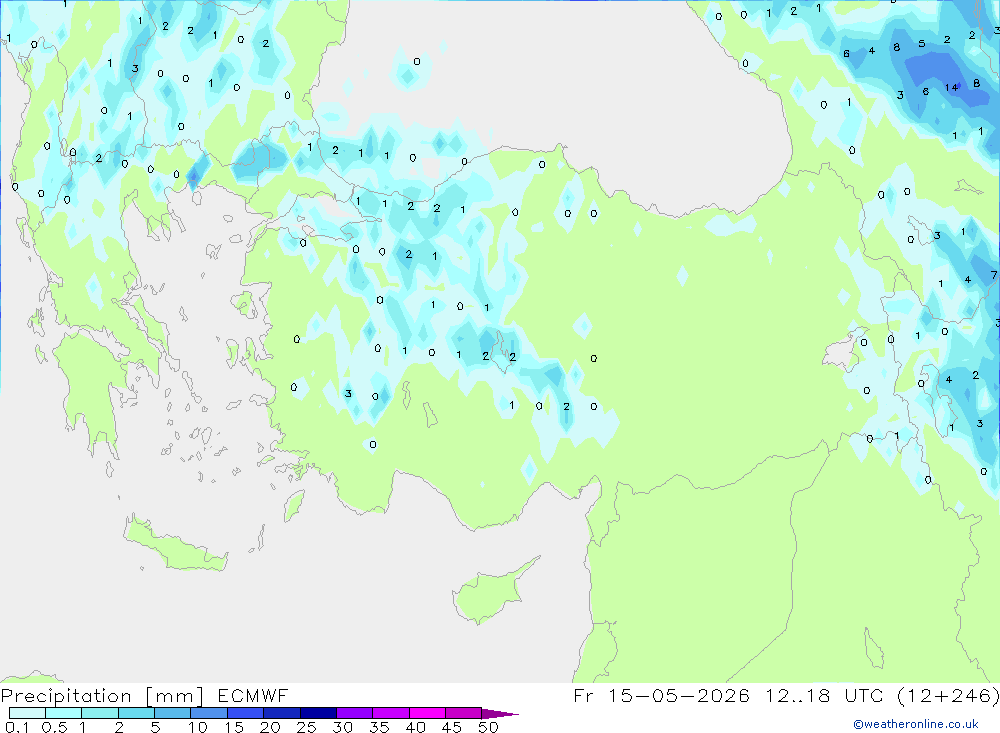Select the 1–2 mm legend color swatch
This screenshot has height=733, width=1000.
pos(99,713)
